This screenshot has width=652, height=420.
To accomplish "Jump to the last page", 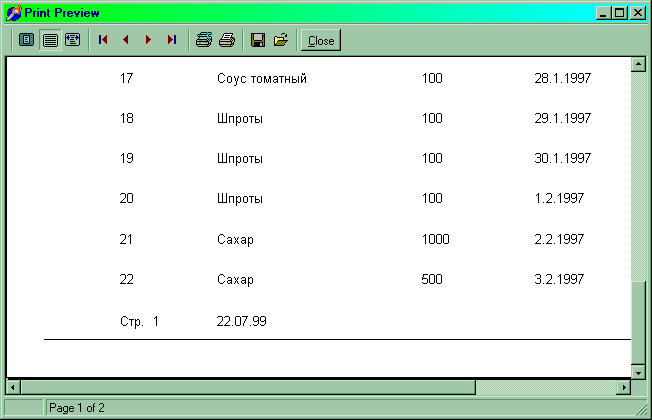I will pyautogui.click(x=171, y=40).
